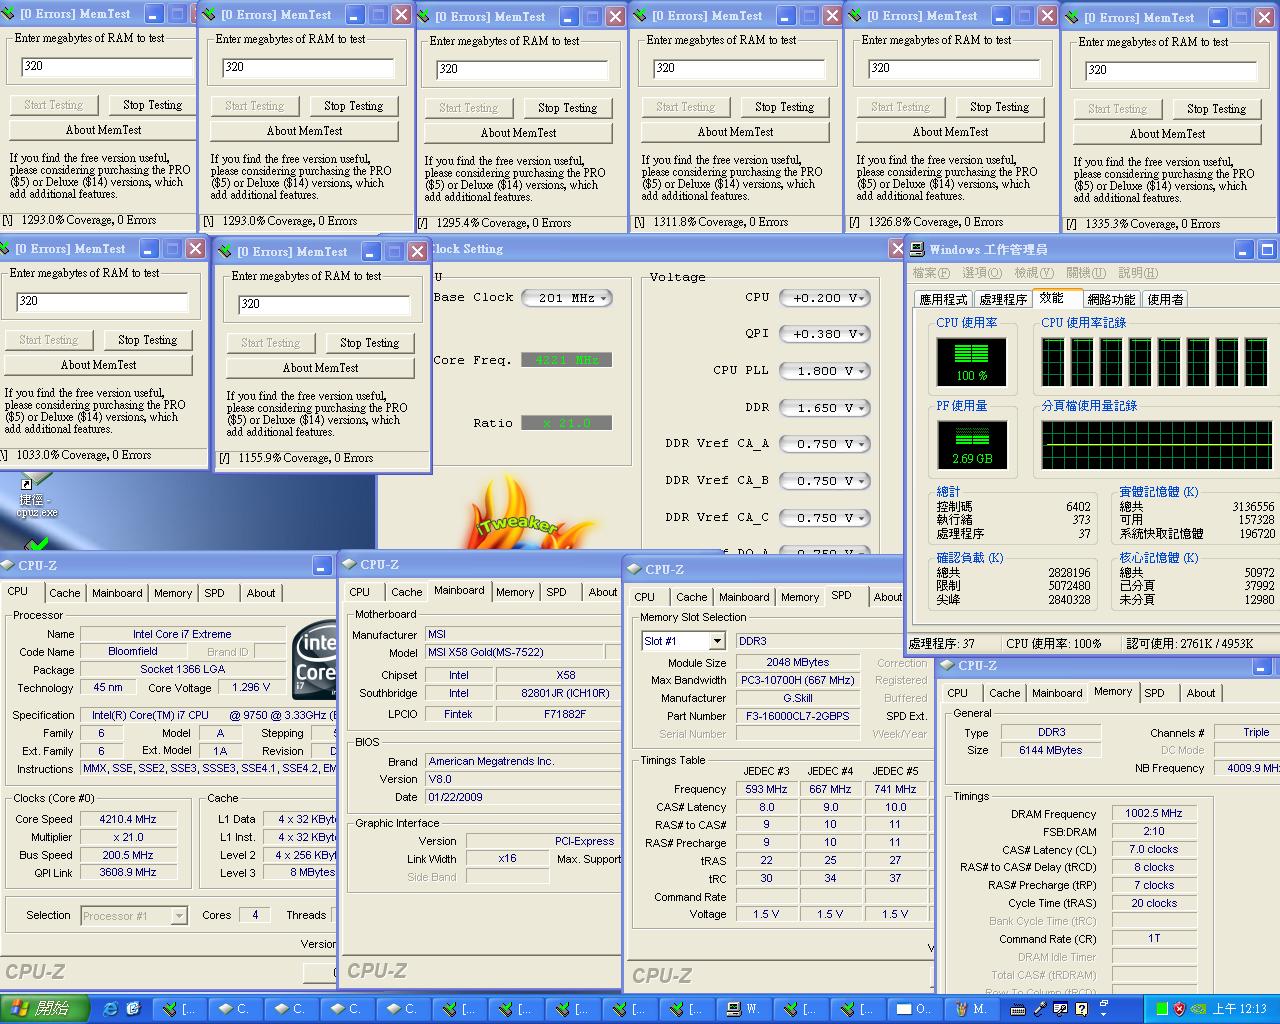Switch to the 處理程序 tab in Task Manager

[1007, 298]
